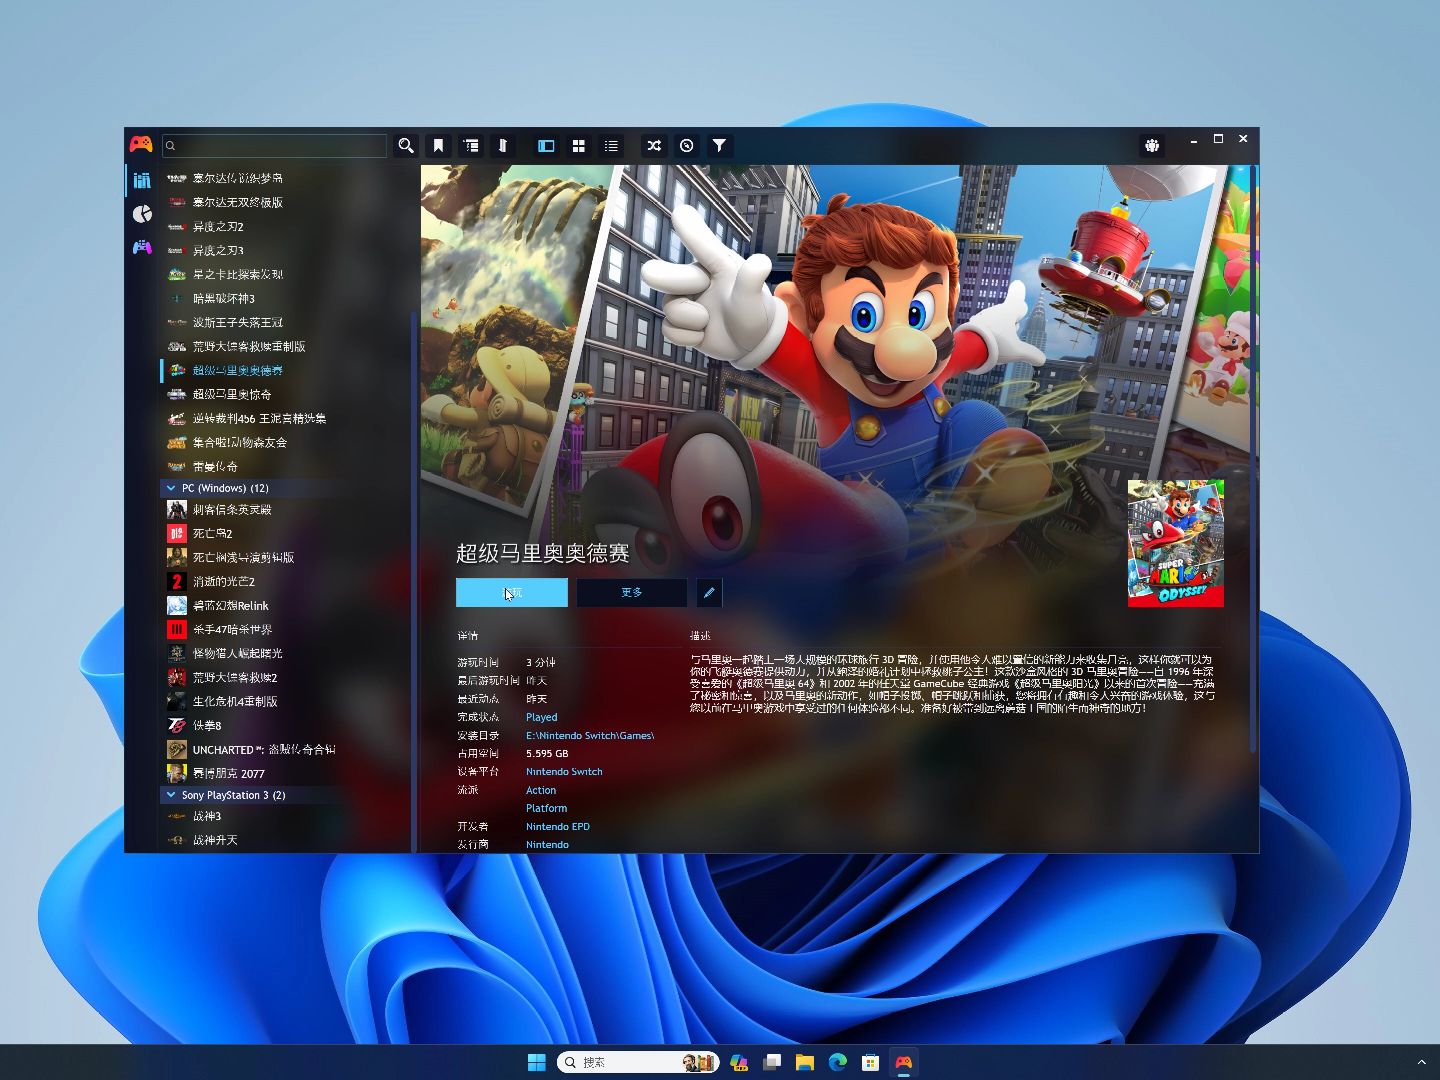Select 超级马里奥惊奇 in the game list

pyautogui.click(x=285, y=394)
